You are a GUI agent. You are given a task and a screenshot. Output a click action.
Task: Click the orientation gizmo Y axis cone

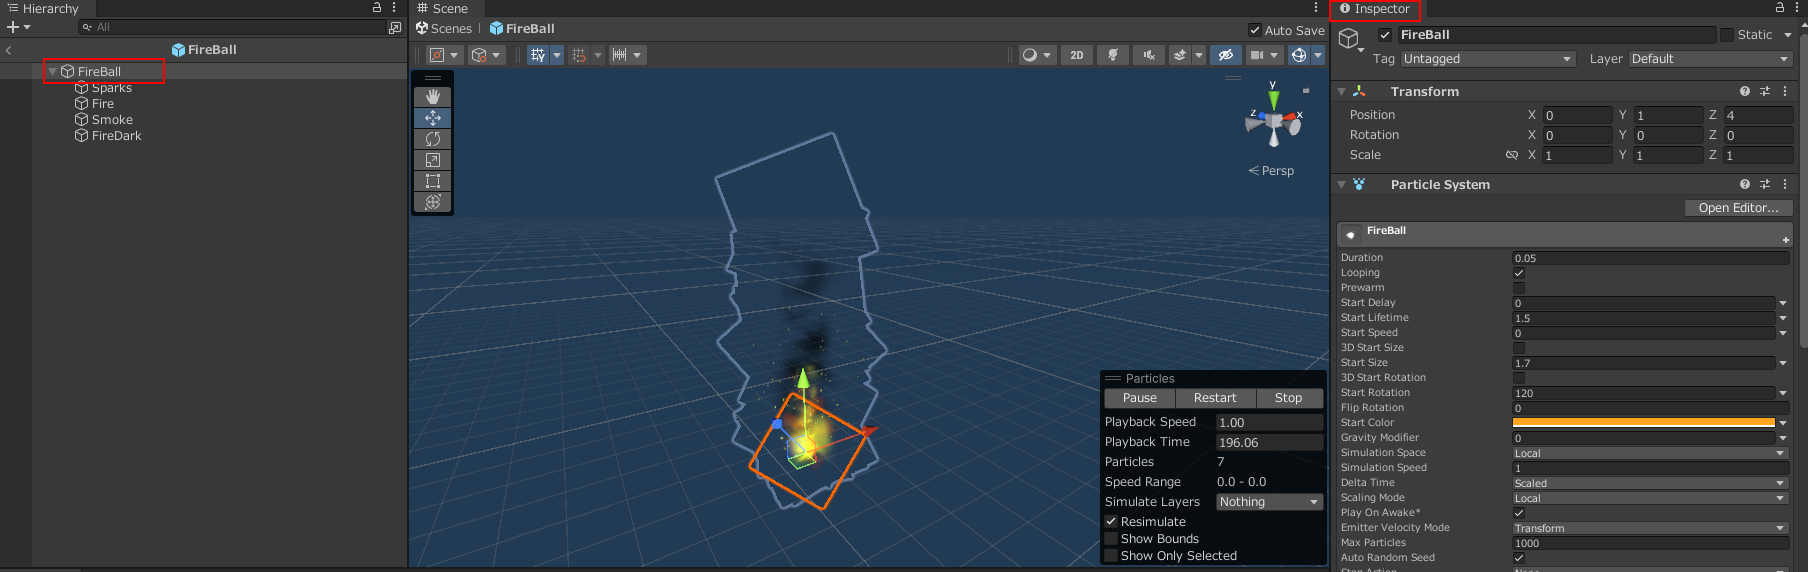coord(1273,99)
